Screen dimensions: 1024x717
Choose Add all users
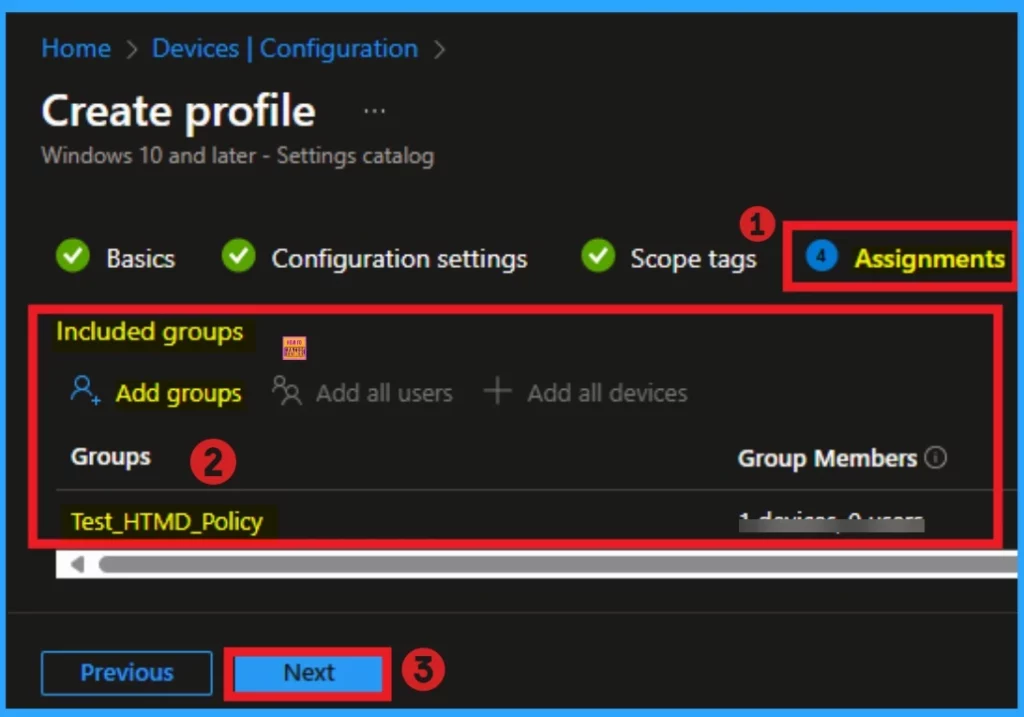pyautogui.click(x=384, y=393)
